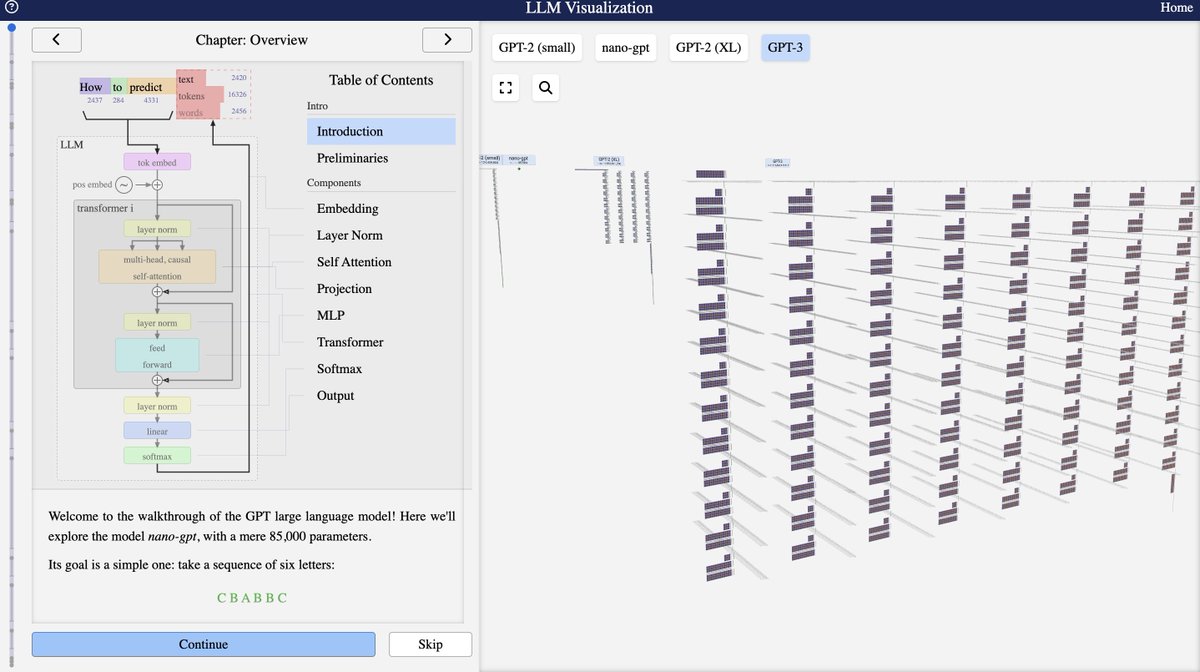Screen dimensions: 1200x672
Task: Click the Skip button
Action: click(430, 644)
